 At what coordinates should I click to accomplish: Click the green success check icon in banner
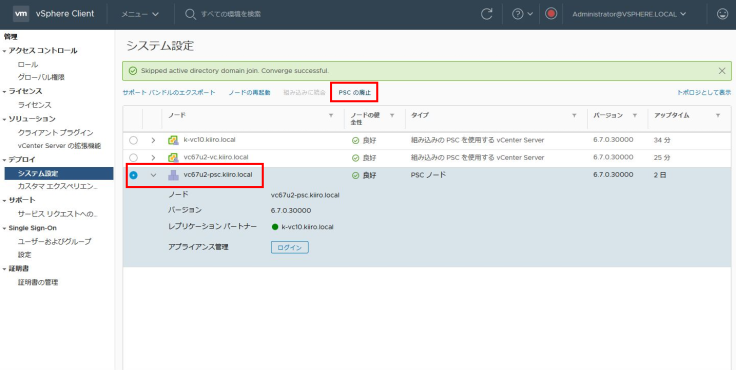tap(133, 71)
